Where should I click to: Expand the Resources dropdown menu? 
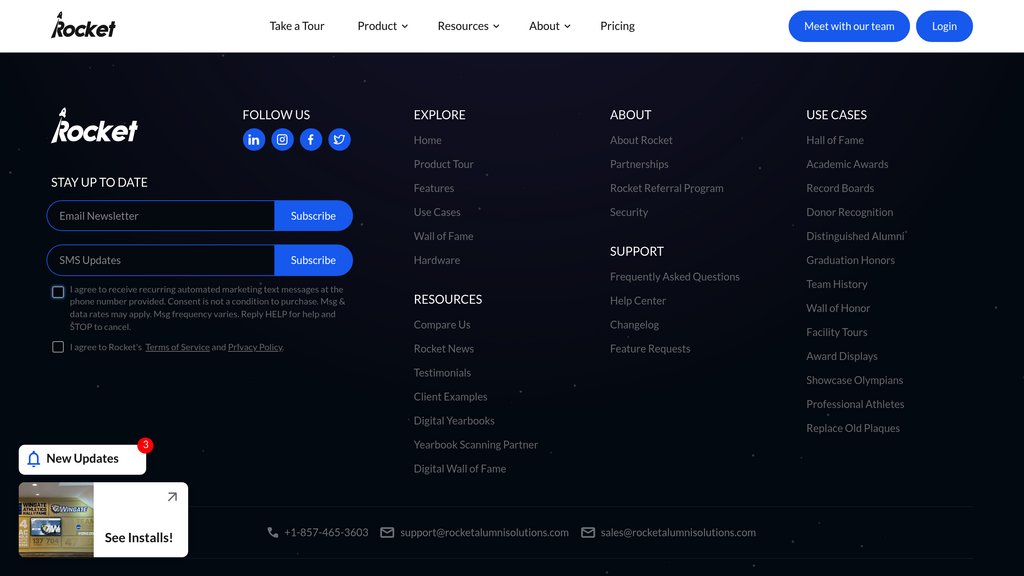click(x=468, y=26)
